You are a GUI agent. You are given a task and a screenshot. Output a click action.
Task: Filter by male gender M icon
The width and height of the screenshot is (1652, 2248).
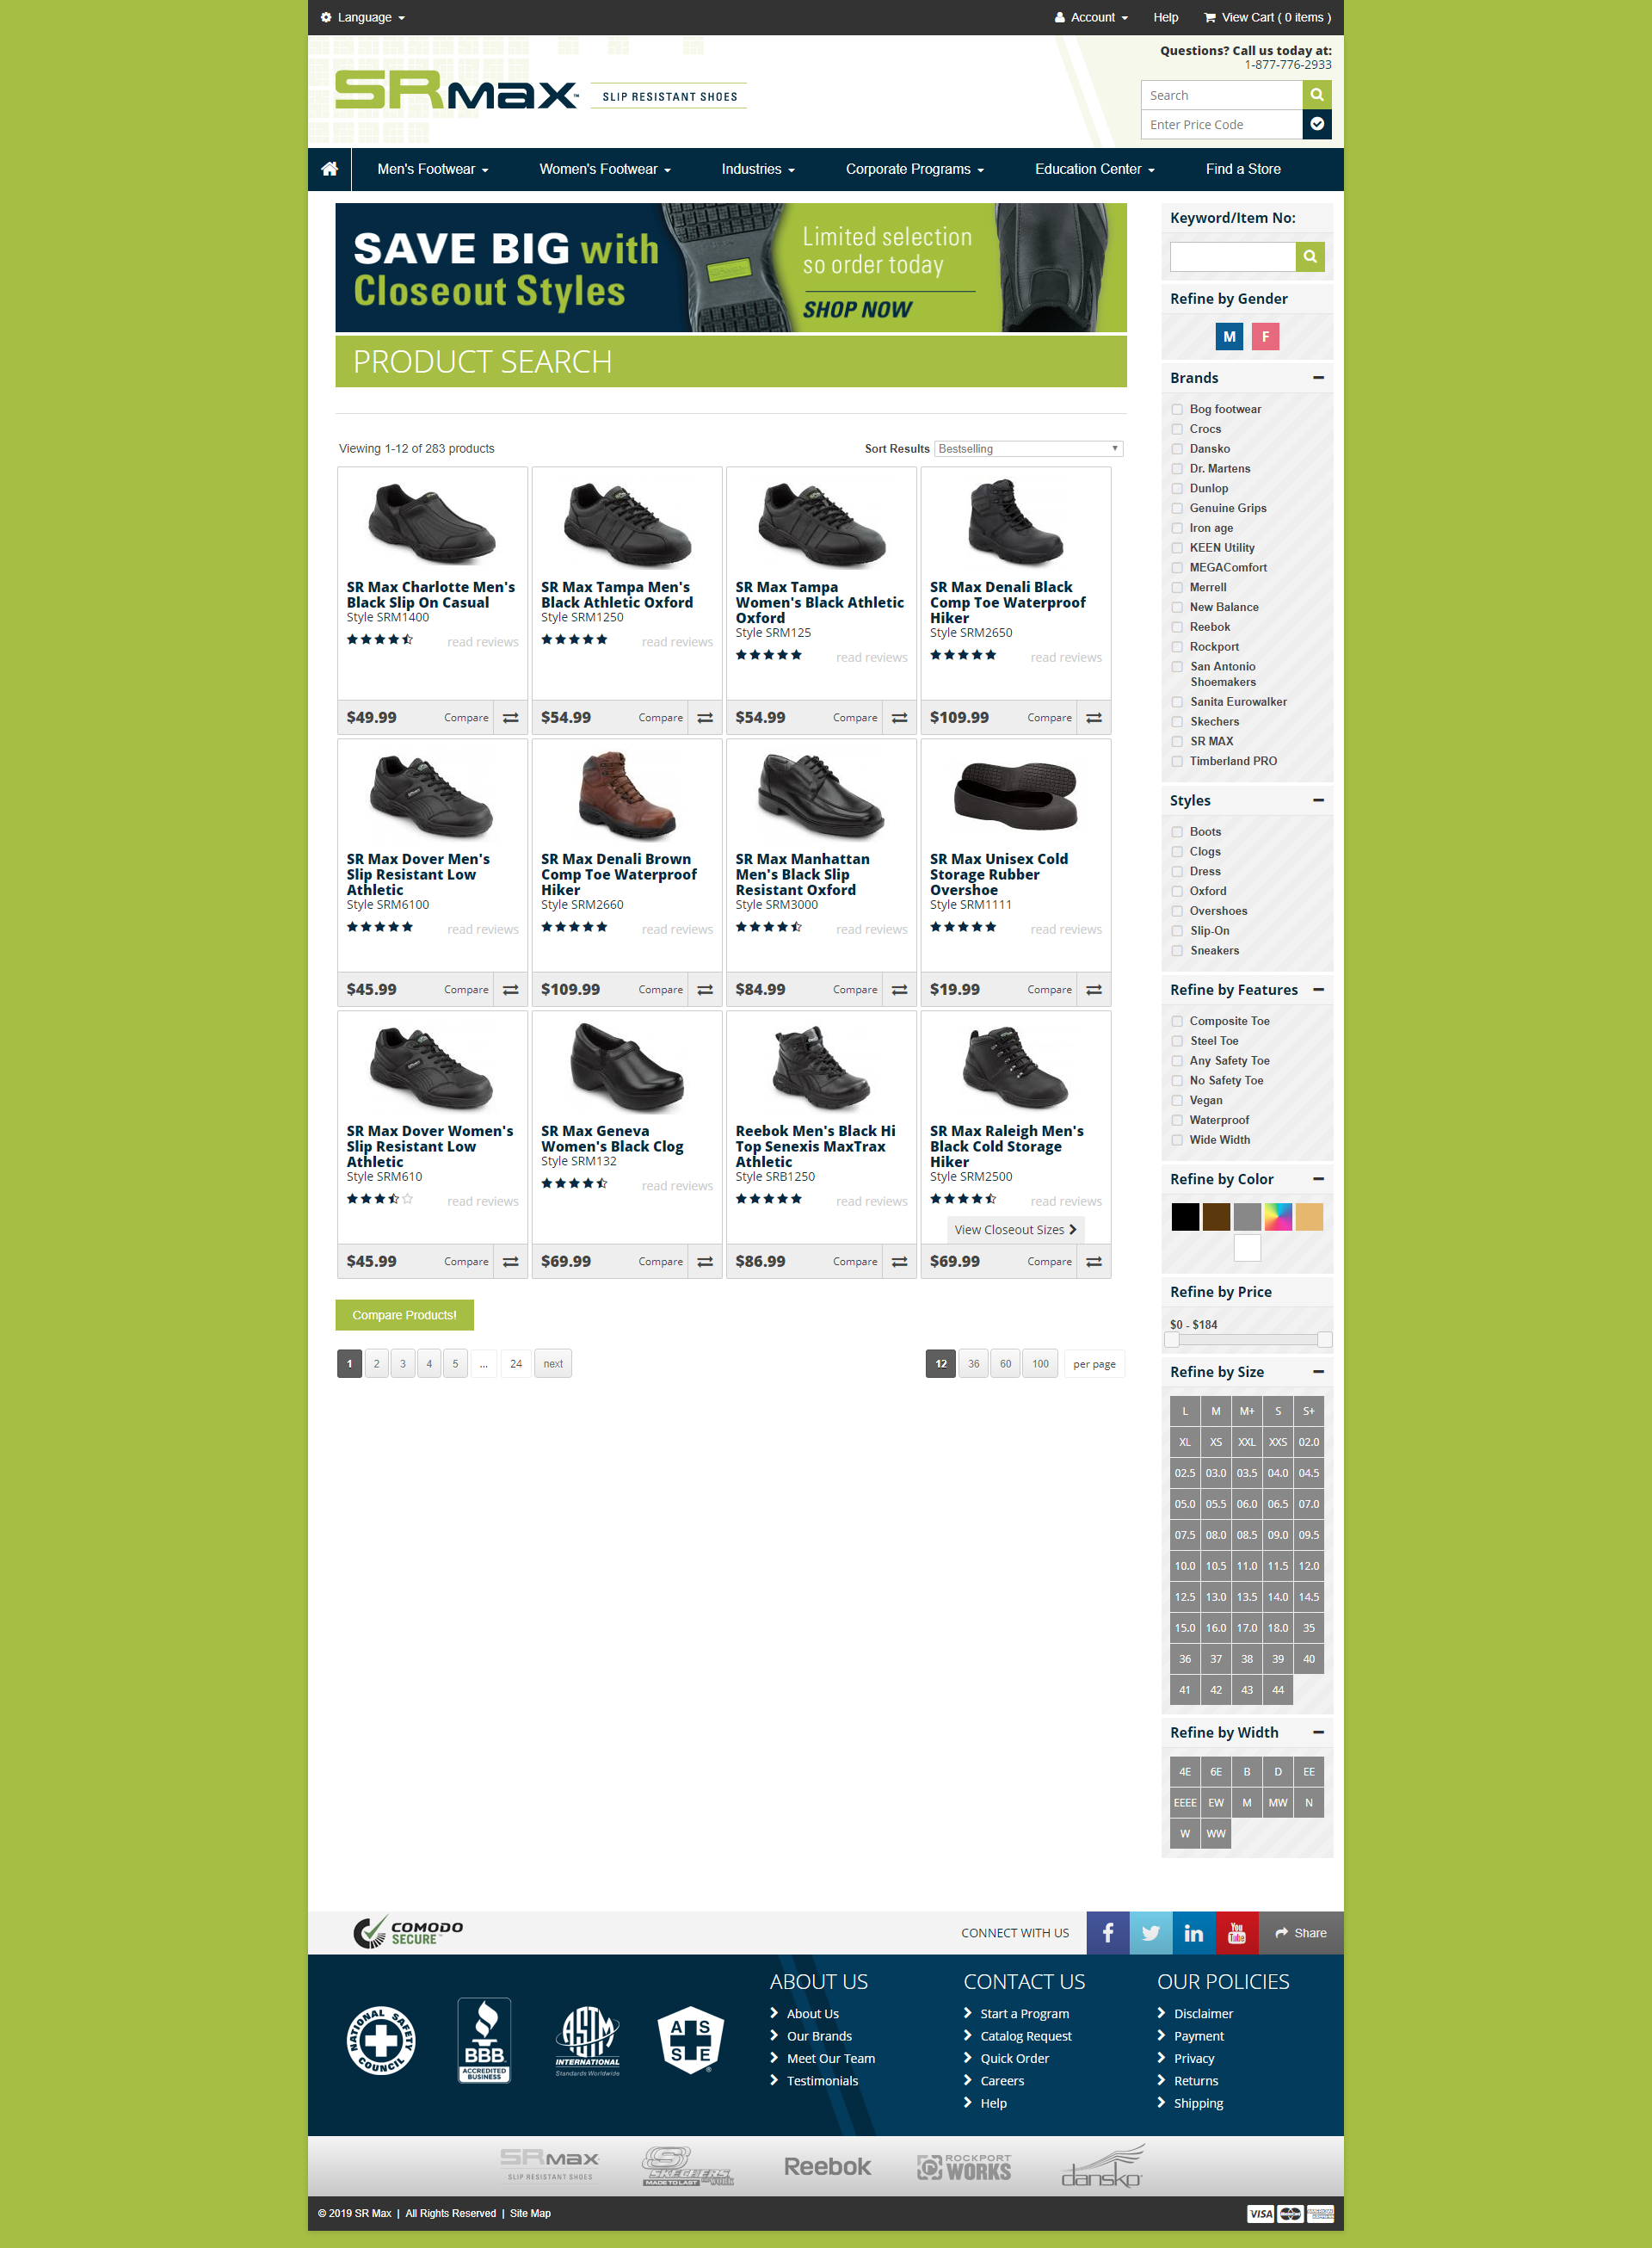tap(1229, 337)
